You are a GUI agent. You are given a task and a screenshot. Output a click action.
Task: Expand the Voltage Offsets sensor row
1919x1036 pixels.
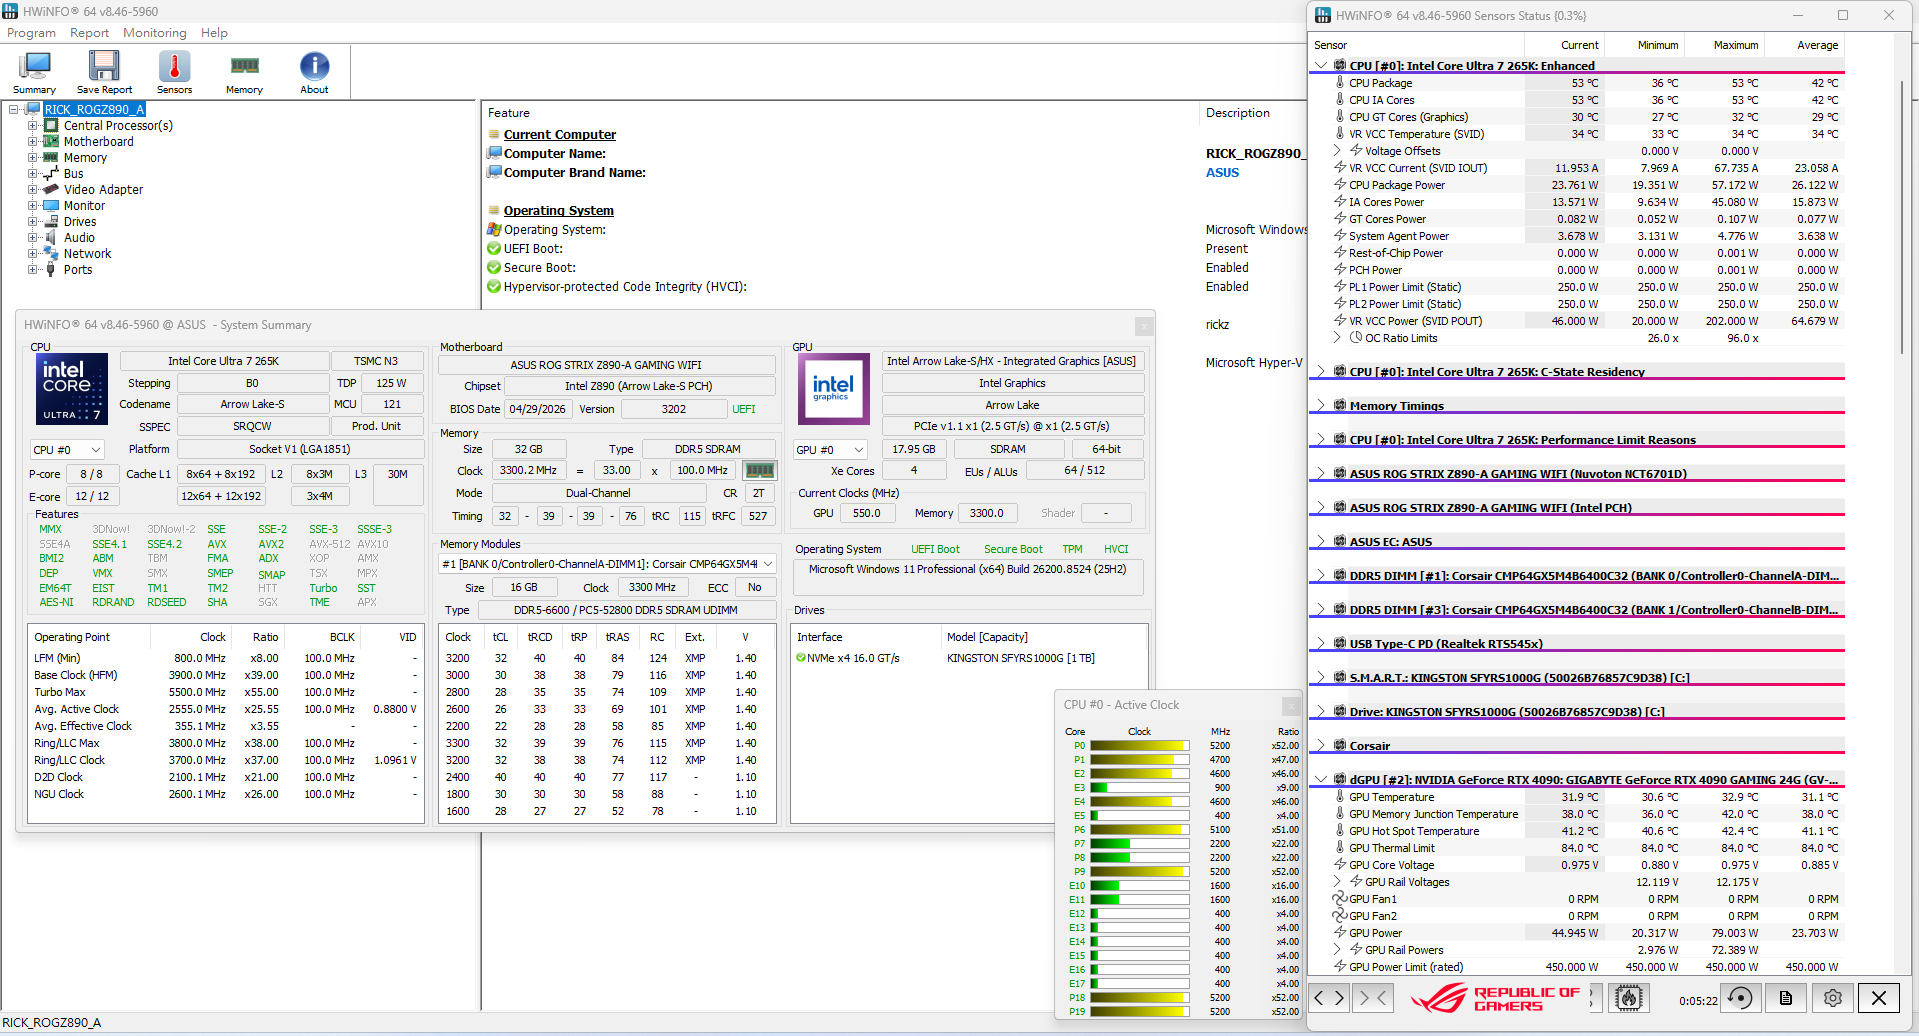(x=1338, y=151)
